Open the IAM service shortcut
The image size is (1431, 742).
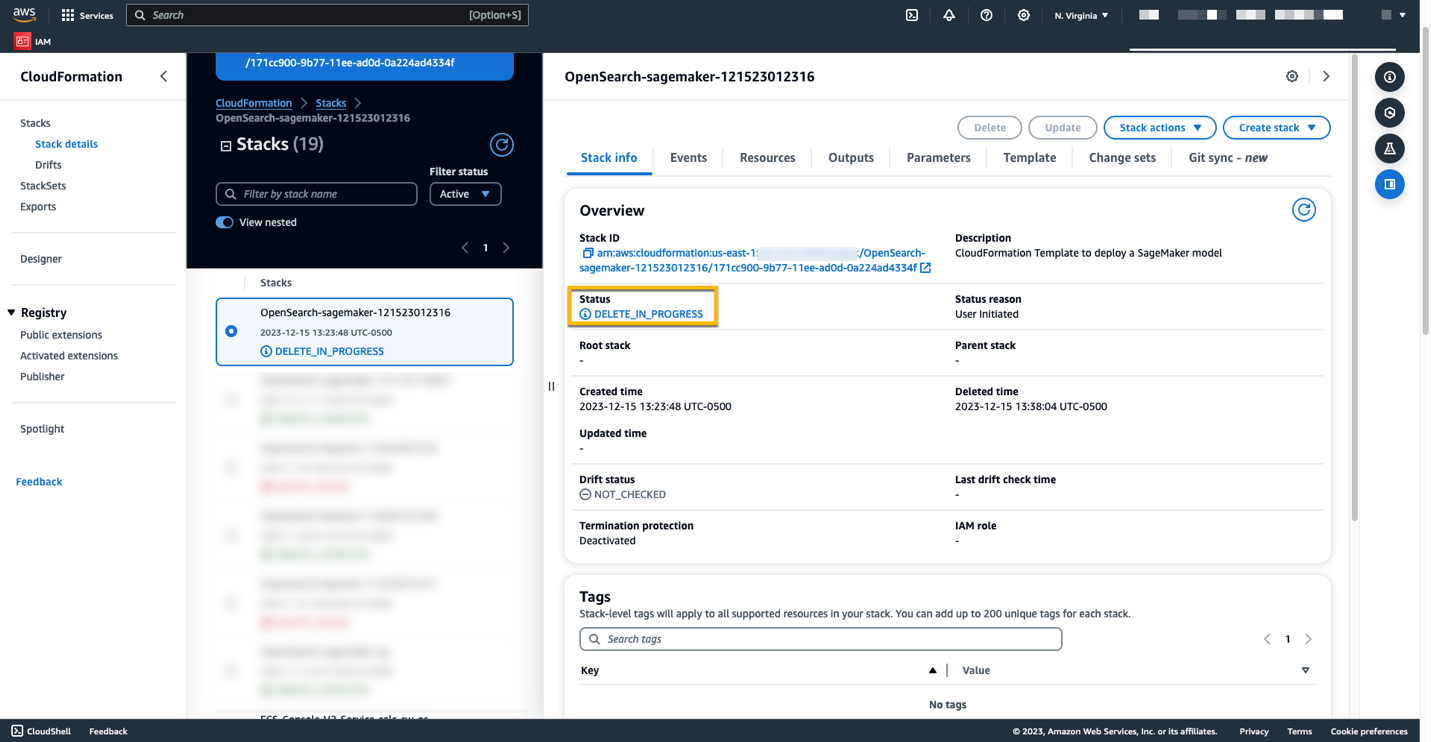[33, 41]
